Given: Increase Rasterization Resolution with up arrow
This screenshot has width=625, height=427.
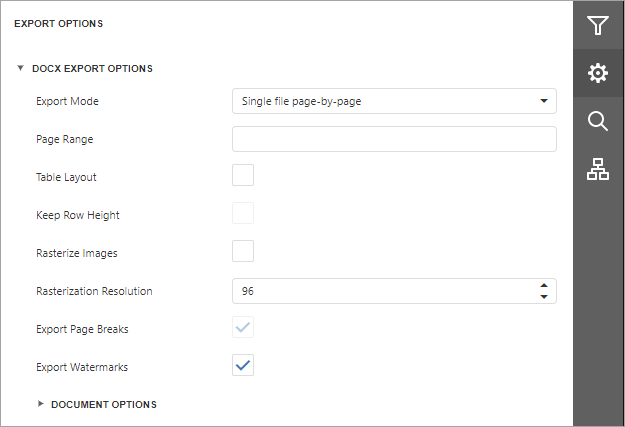Looking at the screenshot, I should 543,285.
